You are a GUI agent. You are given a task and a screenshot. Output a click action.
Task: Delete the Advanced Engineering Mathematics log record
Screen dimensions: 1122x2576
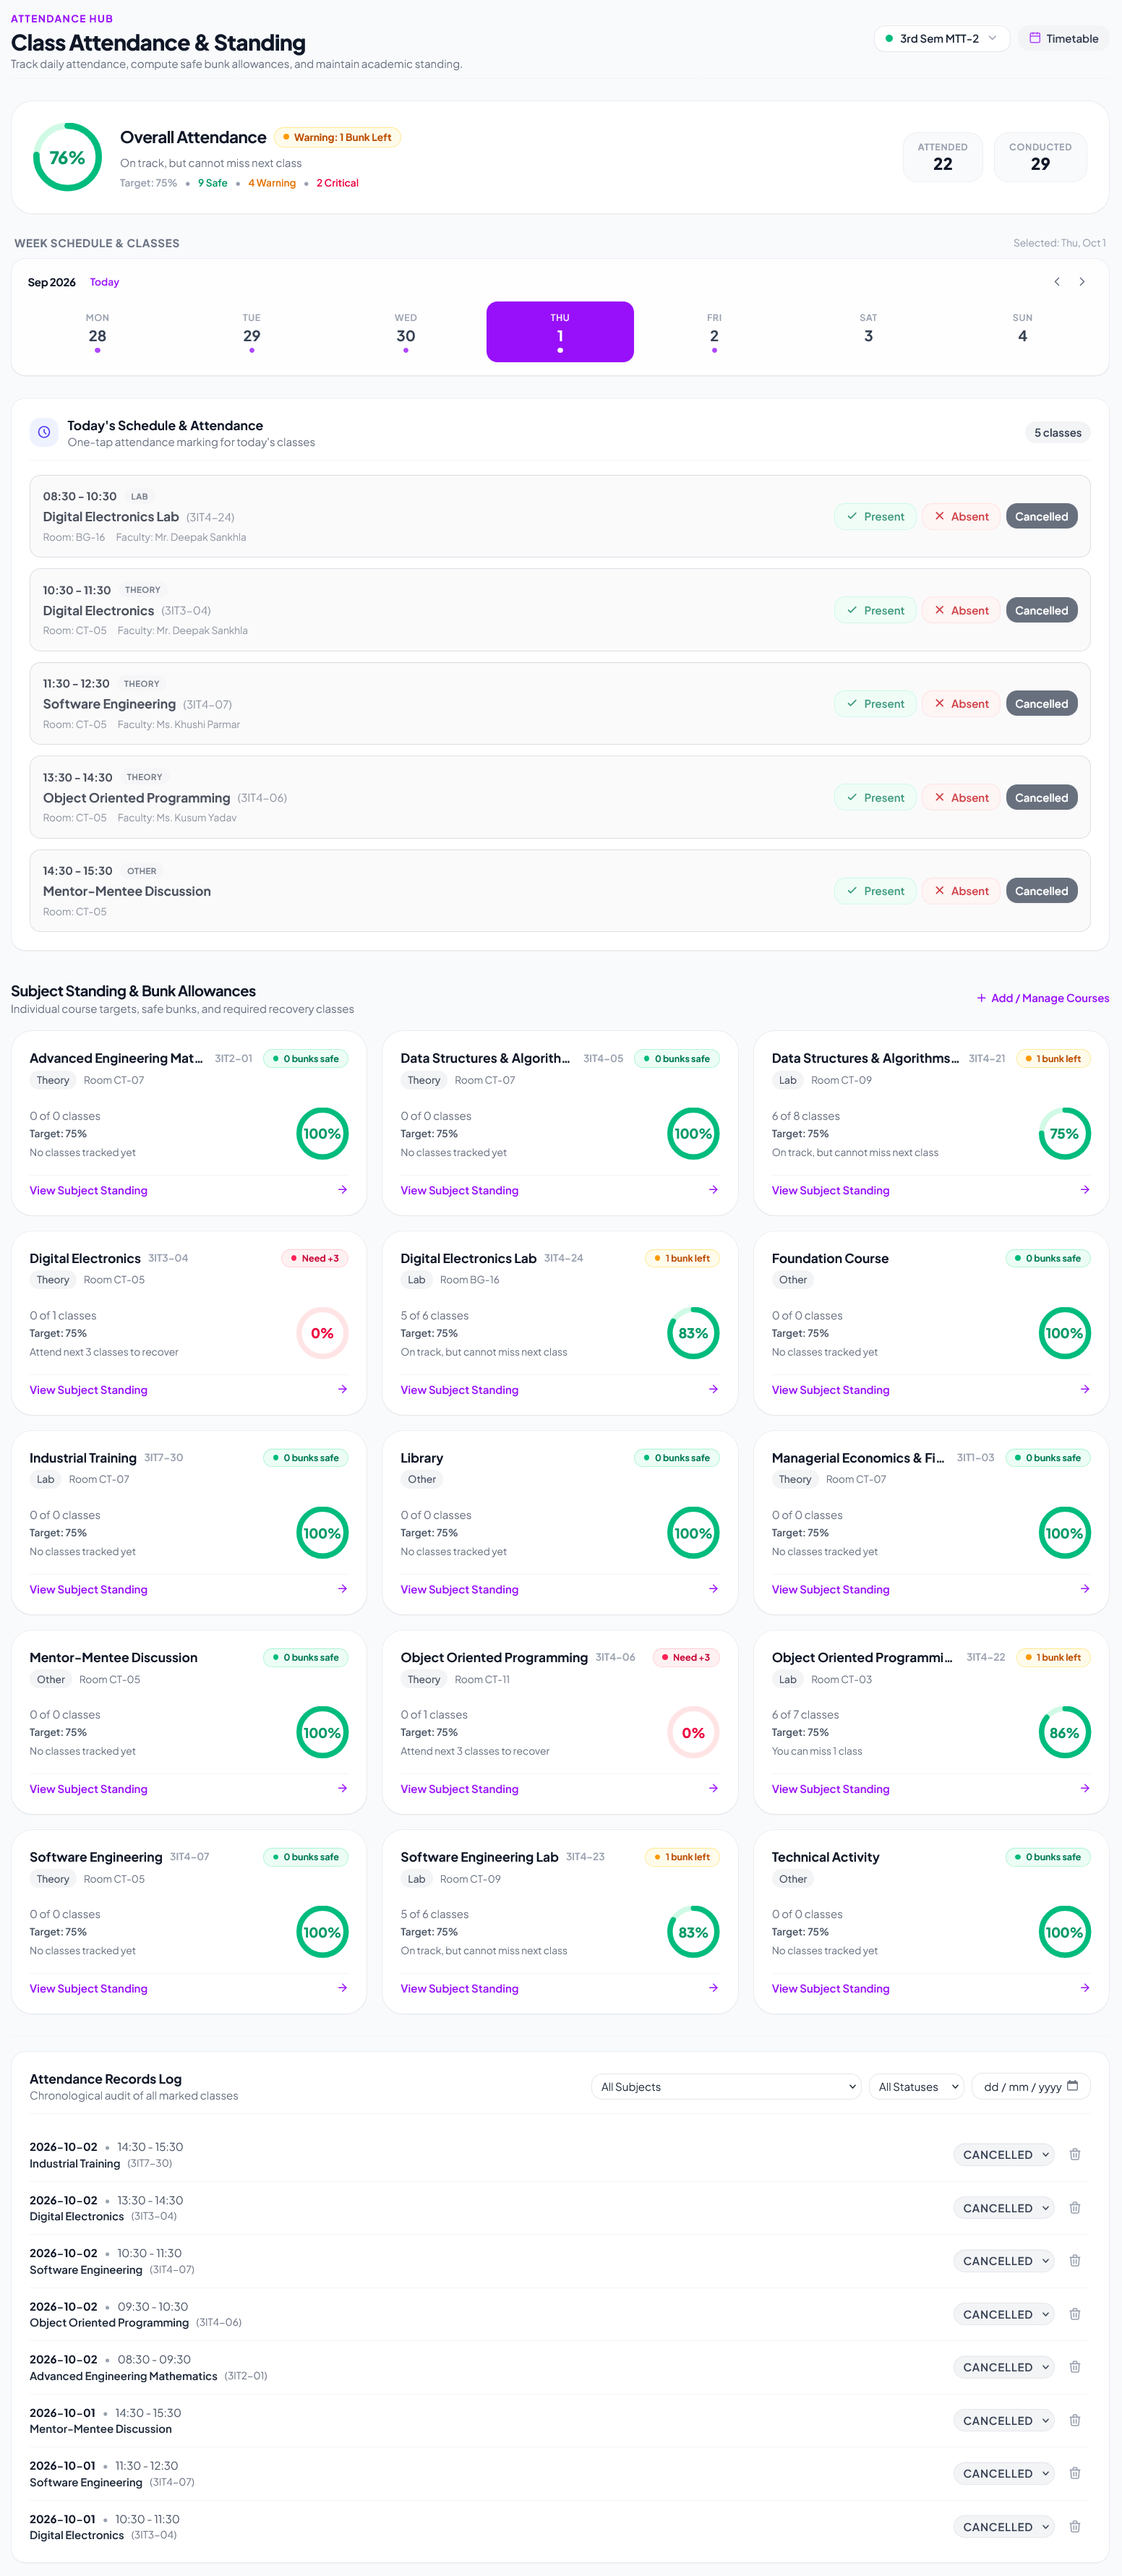(x=1075, y=2367)
